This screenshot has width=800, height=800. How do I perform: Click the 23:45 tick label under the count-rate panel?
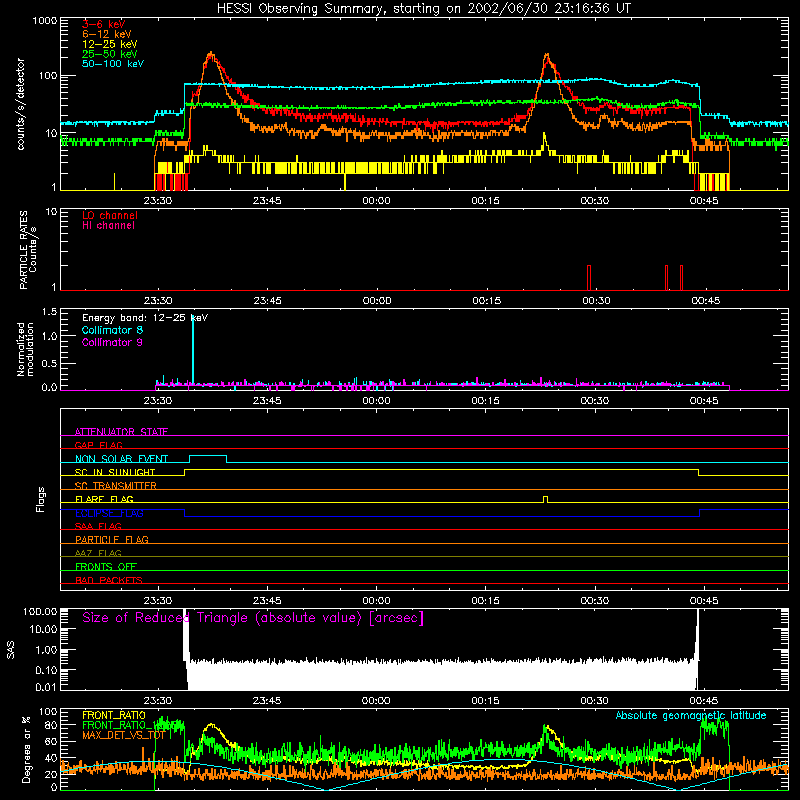[267, 201]
